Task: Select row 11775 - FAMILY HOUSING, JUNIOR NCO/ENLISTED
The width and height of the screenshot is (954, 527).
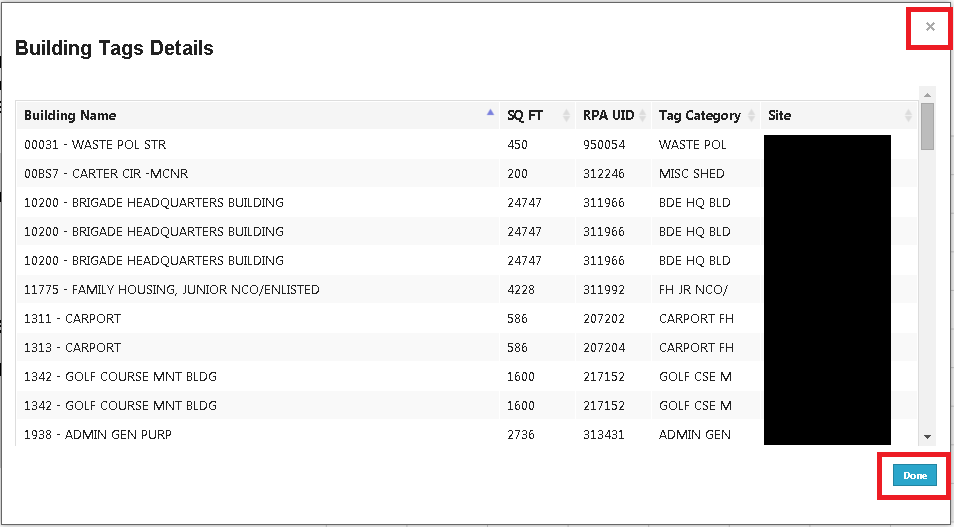Action: tap(467, 290)
